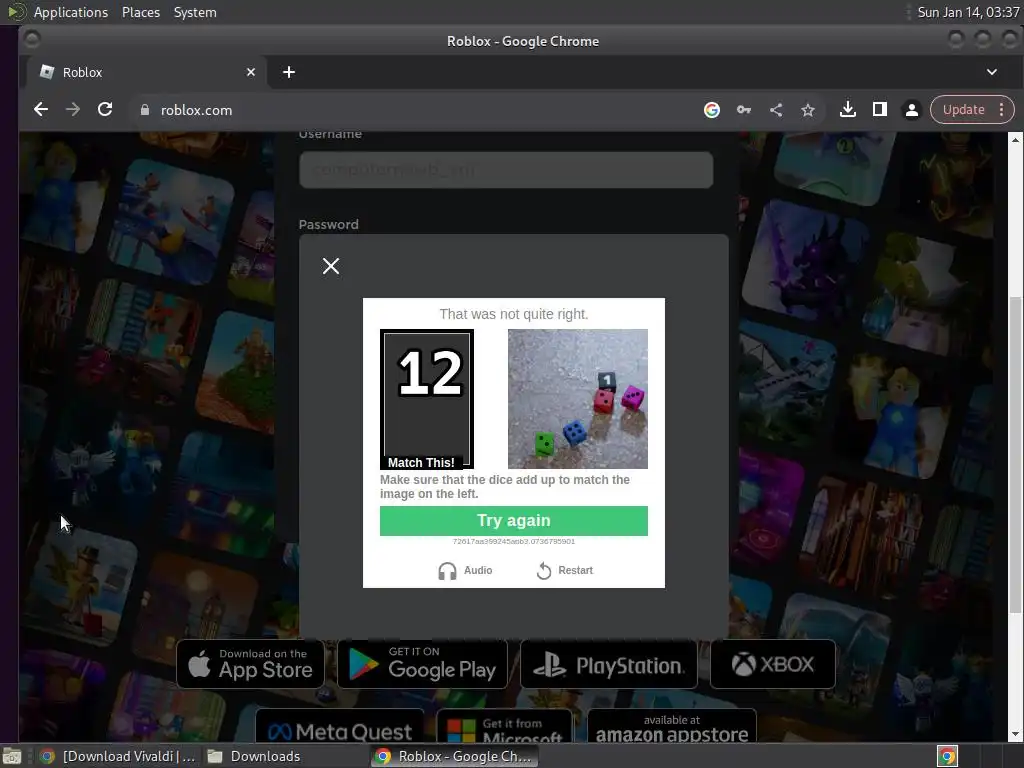Switch to the Roblox - Google Chrome taskbar item

pos(456,756)
